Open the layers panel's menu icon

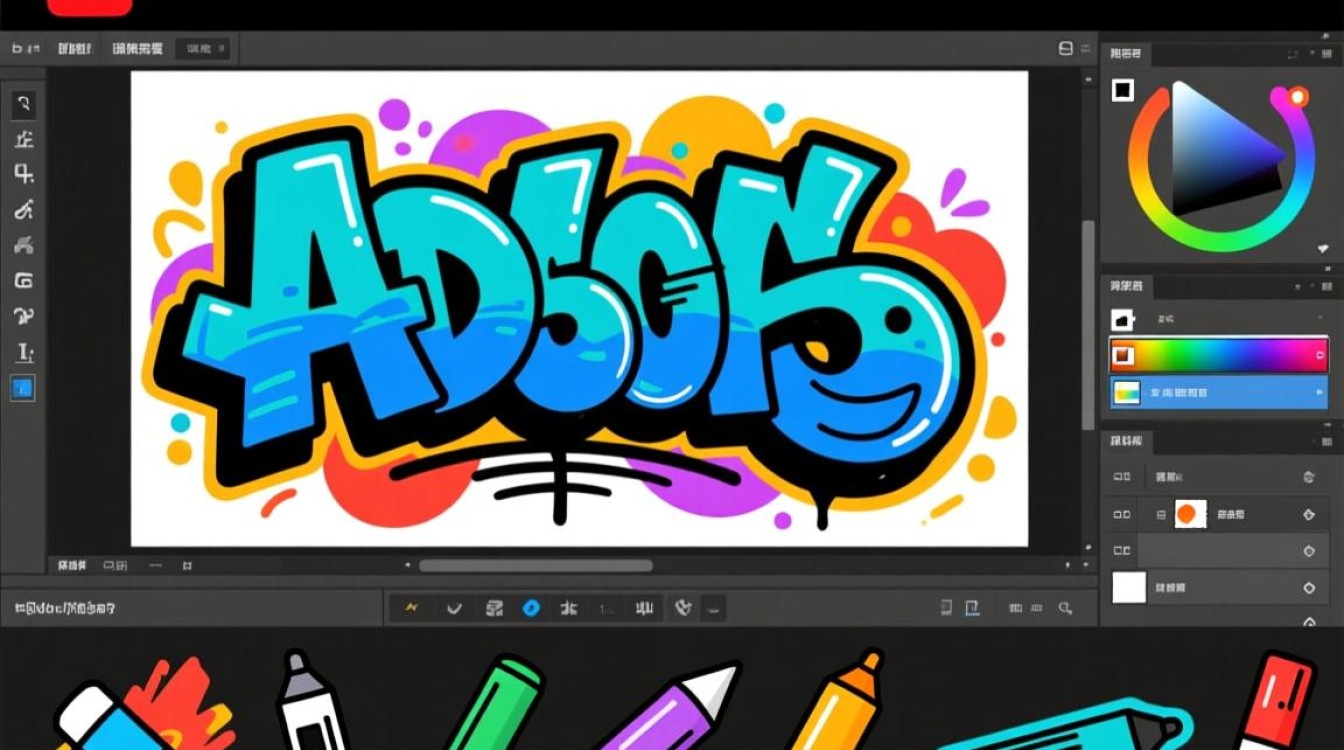(x=1329, y=441)
